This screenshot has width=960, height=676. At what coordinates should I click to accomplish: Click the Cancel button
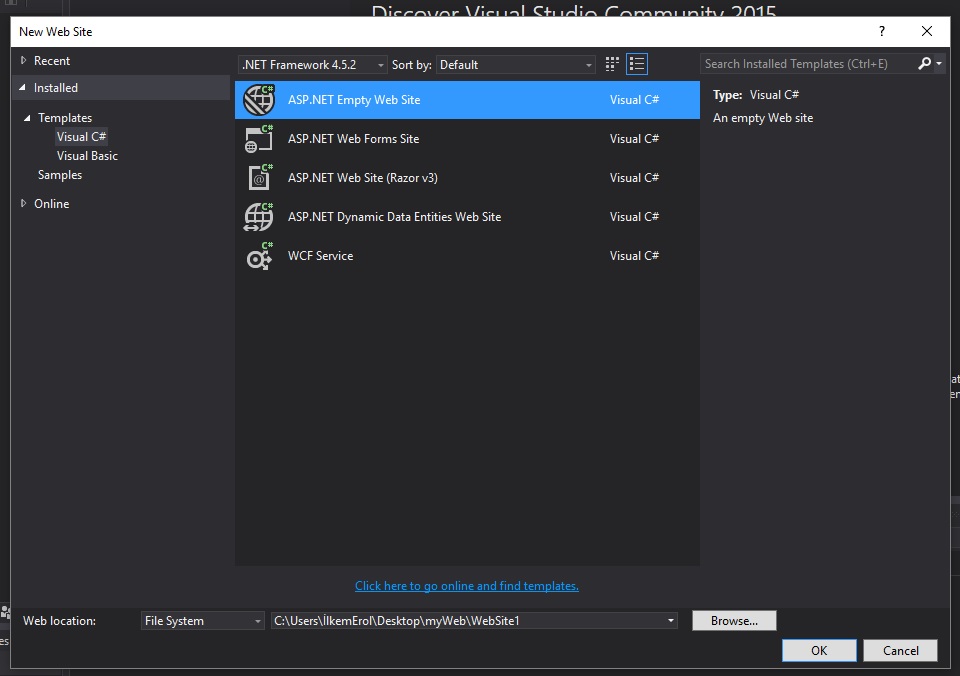coord(901,651)
